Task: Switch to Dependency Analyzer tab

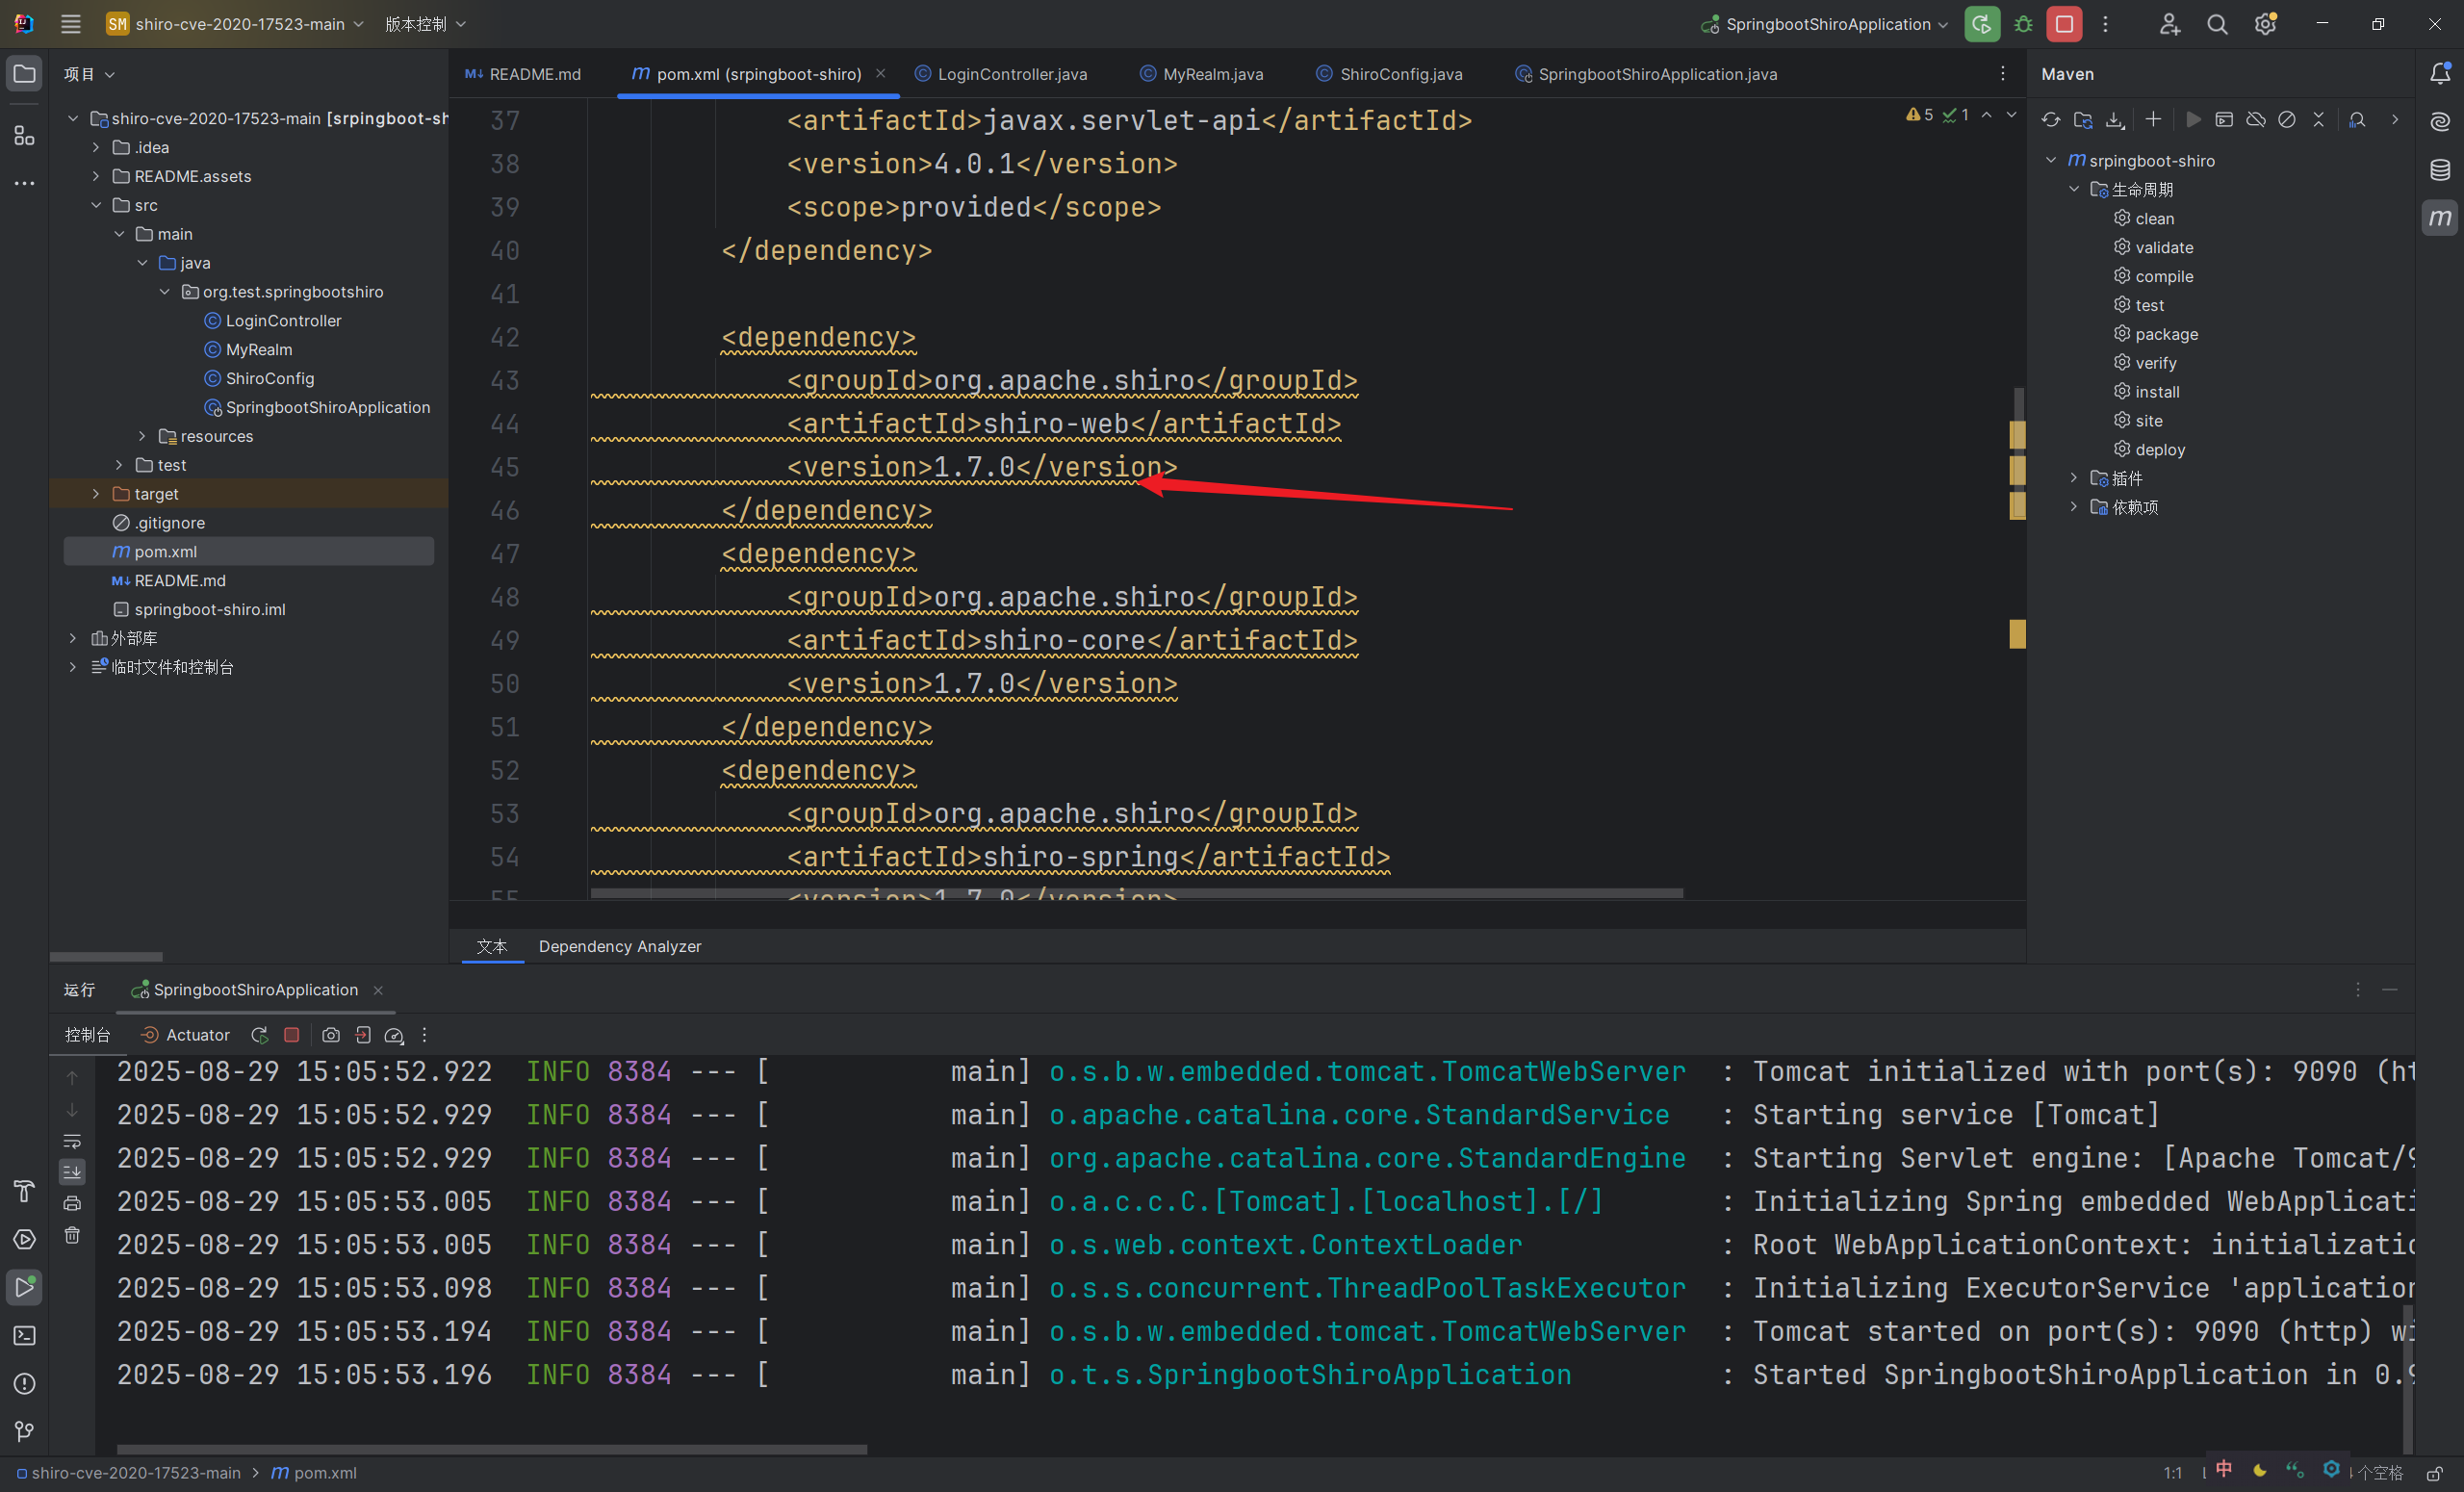Action: (619, 946)
